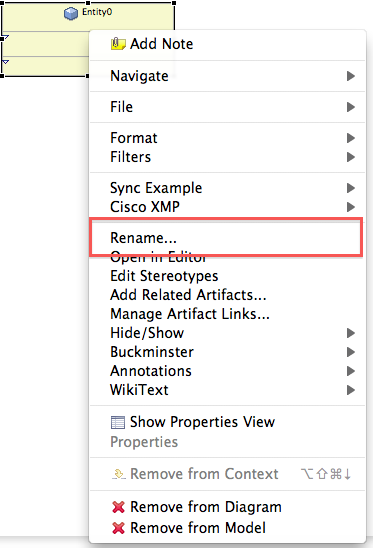Click the Add Note sticky icon
This screenshot has height=548, width=373.
[118, 44]
